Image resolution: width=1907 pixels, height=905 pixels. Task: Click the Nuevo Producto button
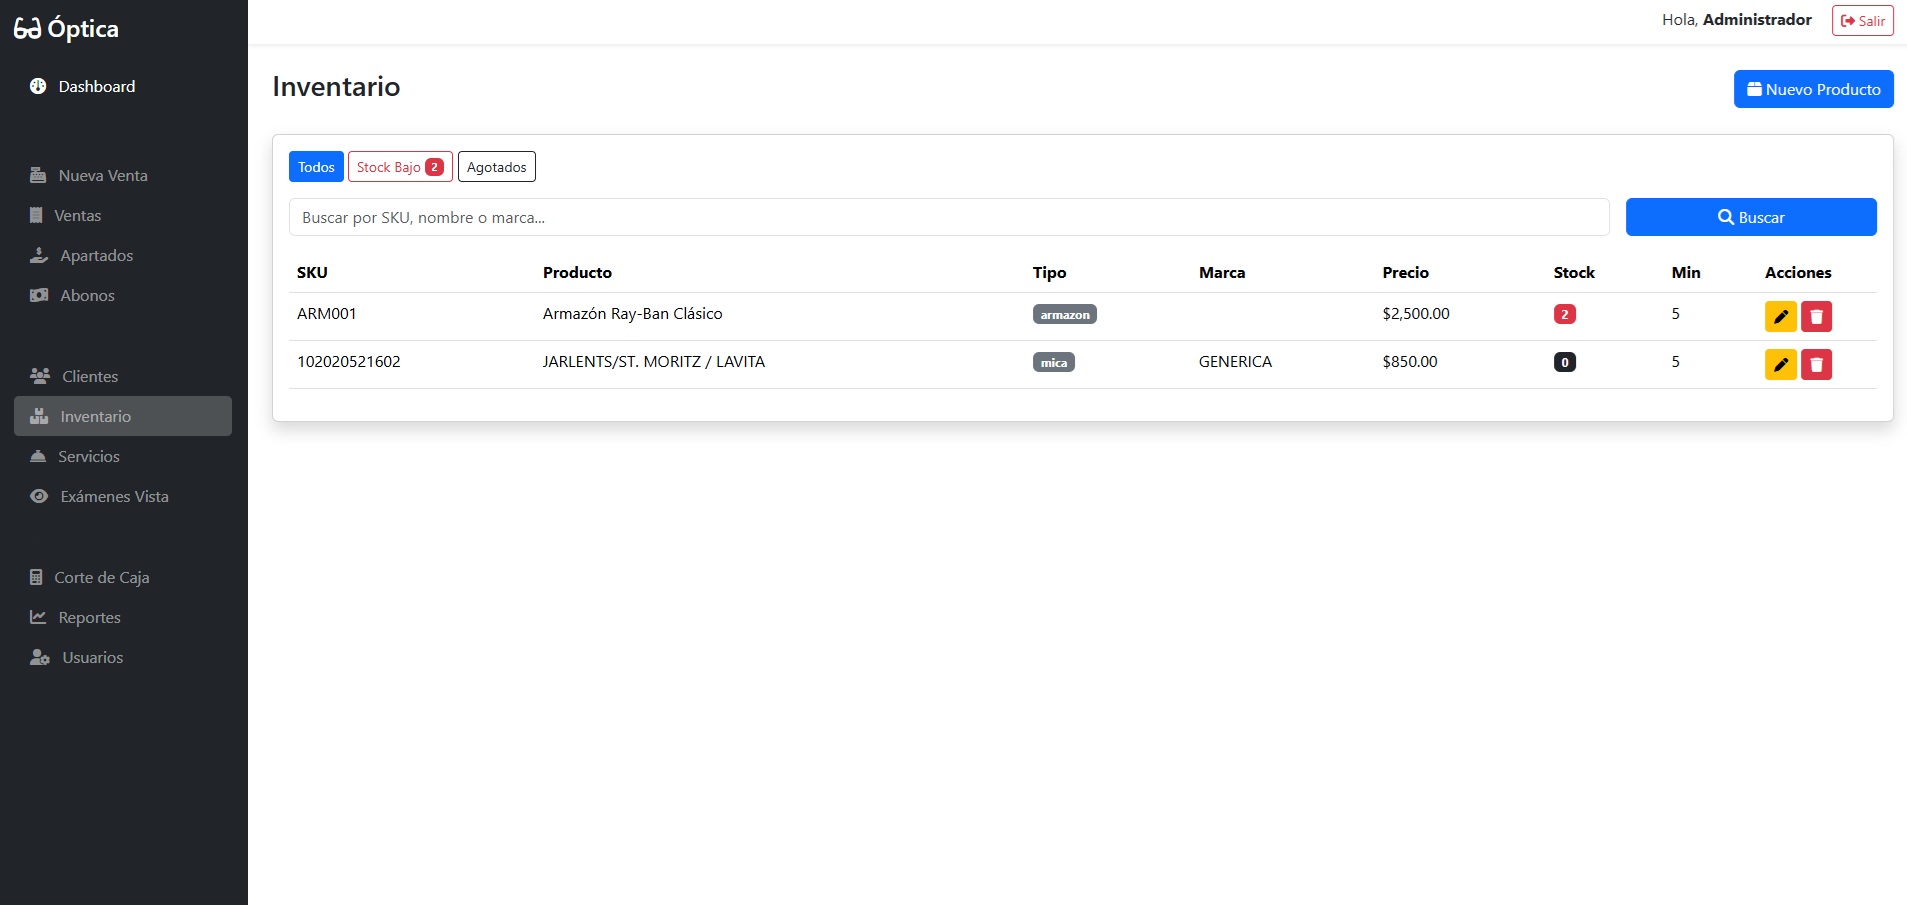(1813, 89)
